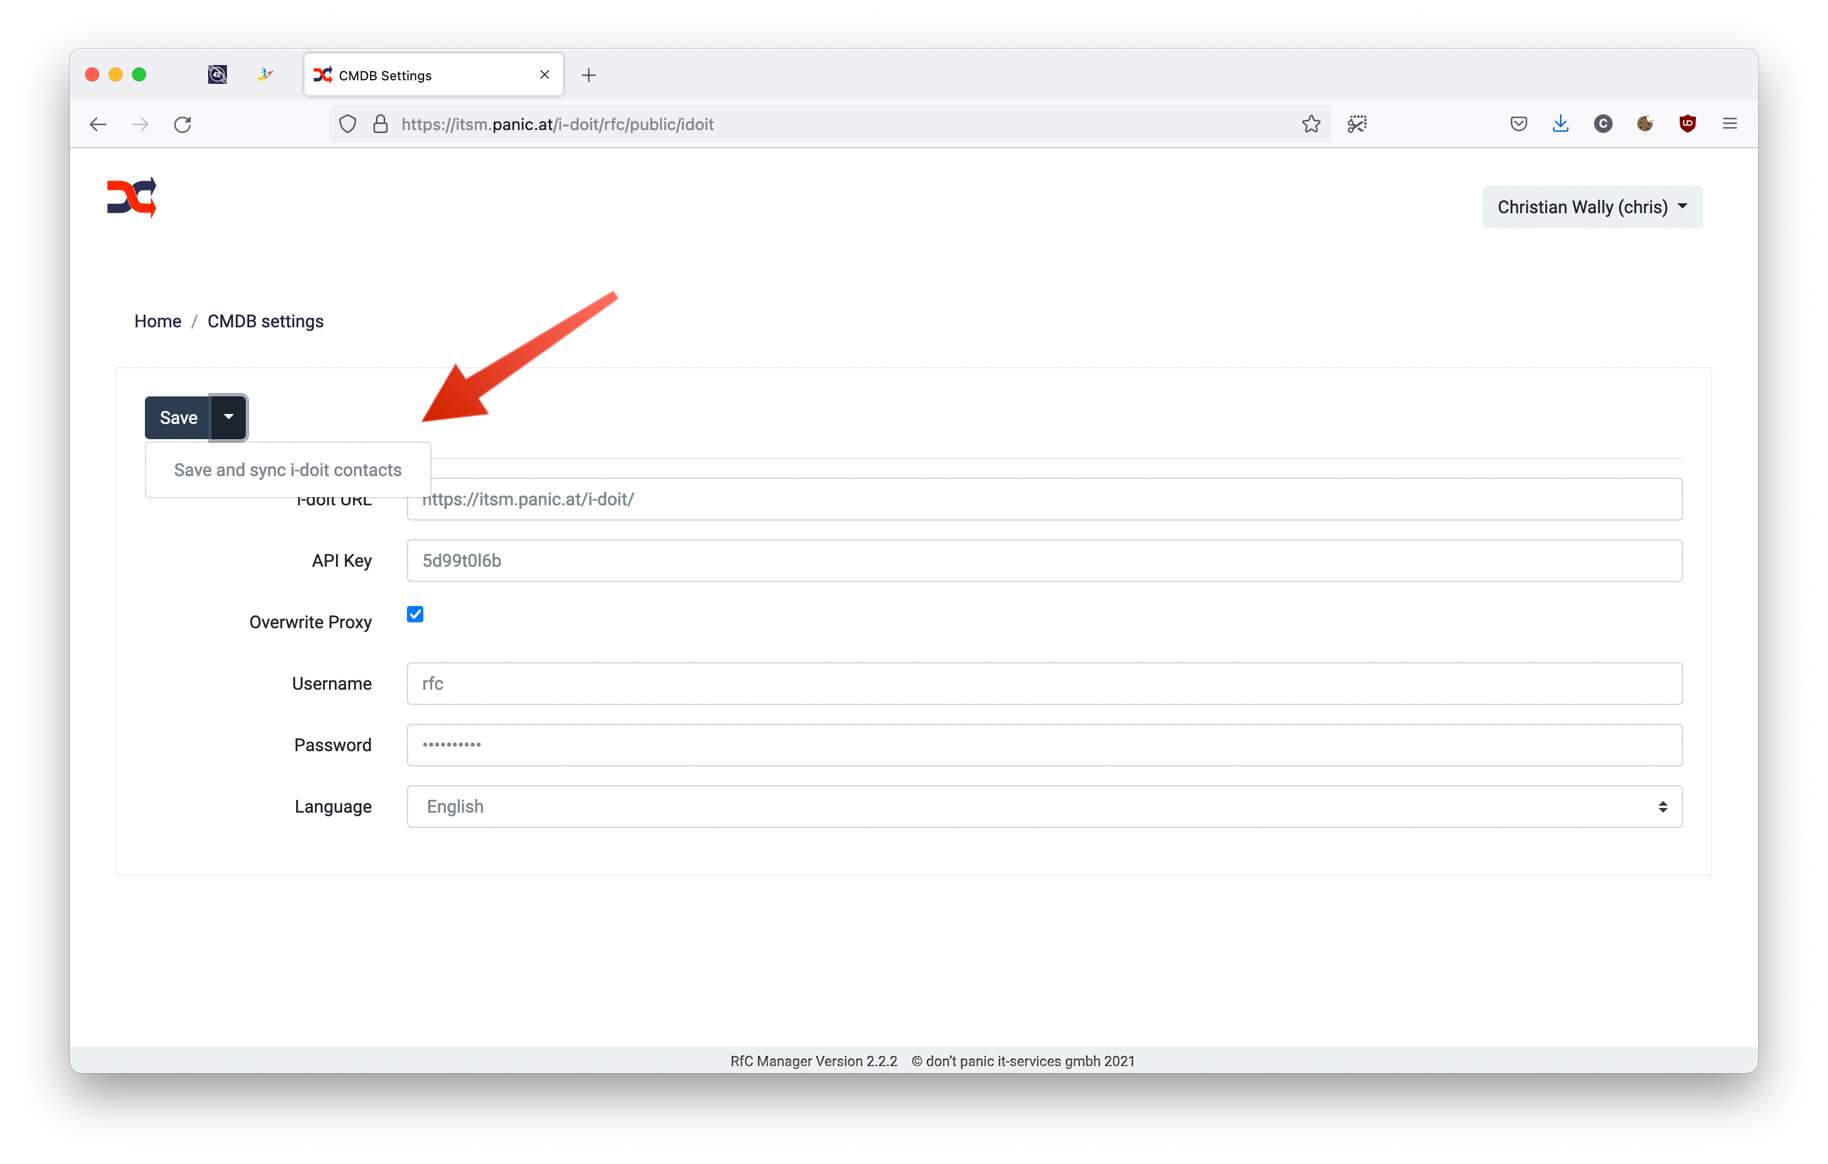
Task: Focus the Password input field
Action: 1044,745
